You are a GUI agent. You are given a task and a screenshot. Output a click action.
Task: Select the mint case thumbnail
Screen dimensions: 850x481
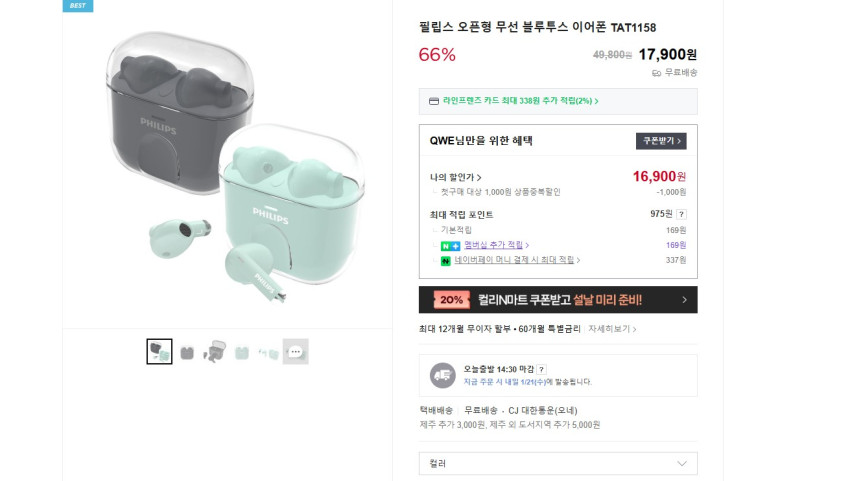click(x=241, y=351)
